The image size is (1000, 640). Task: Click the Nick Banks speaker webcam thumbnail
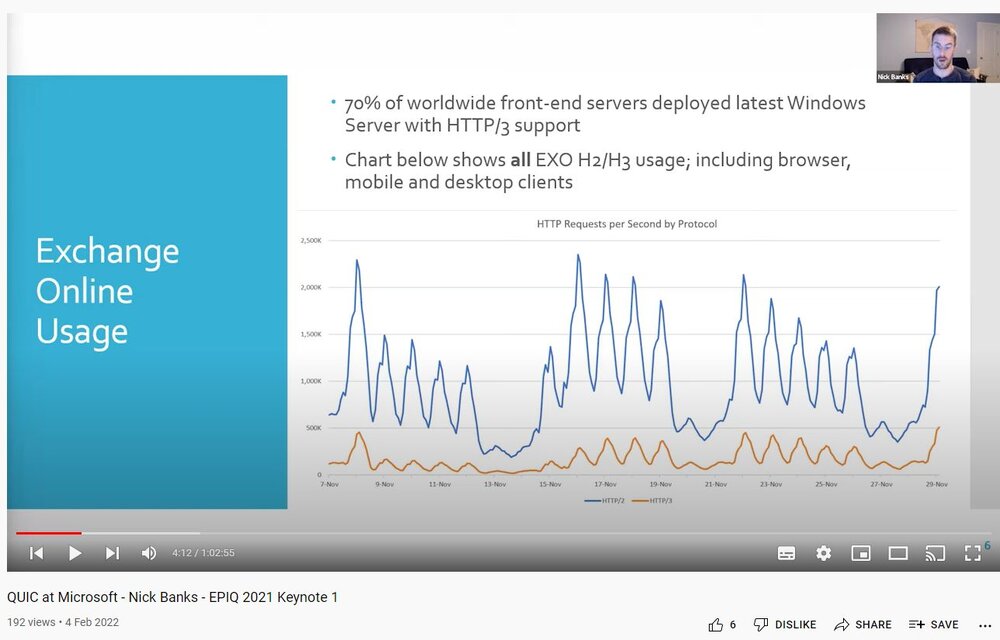coord(938,48)
